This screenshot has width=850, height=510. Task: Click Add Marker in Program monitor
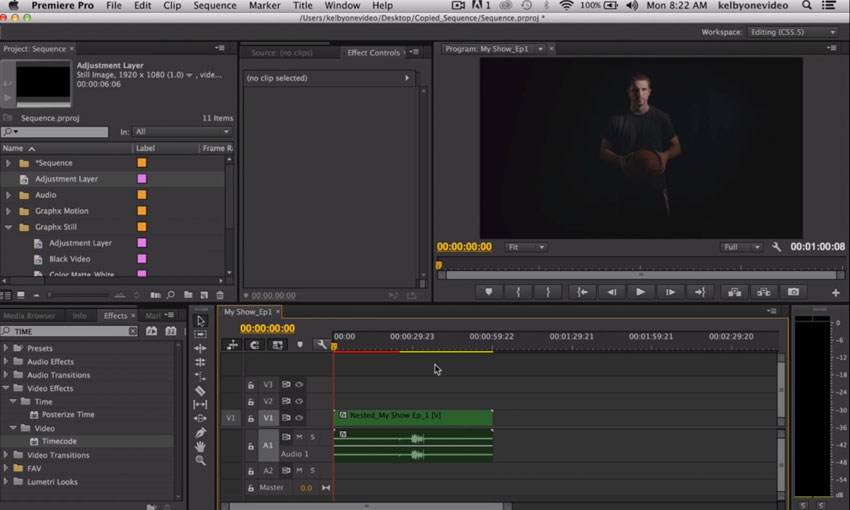pos(488,292)
